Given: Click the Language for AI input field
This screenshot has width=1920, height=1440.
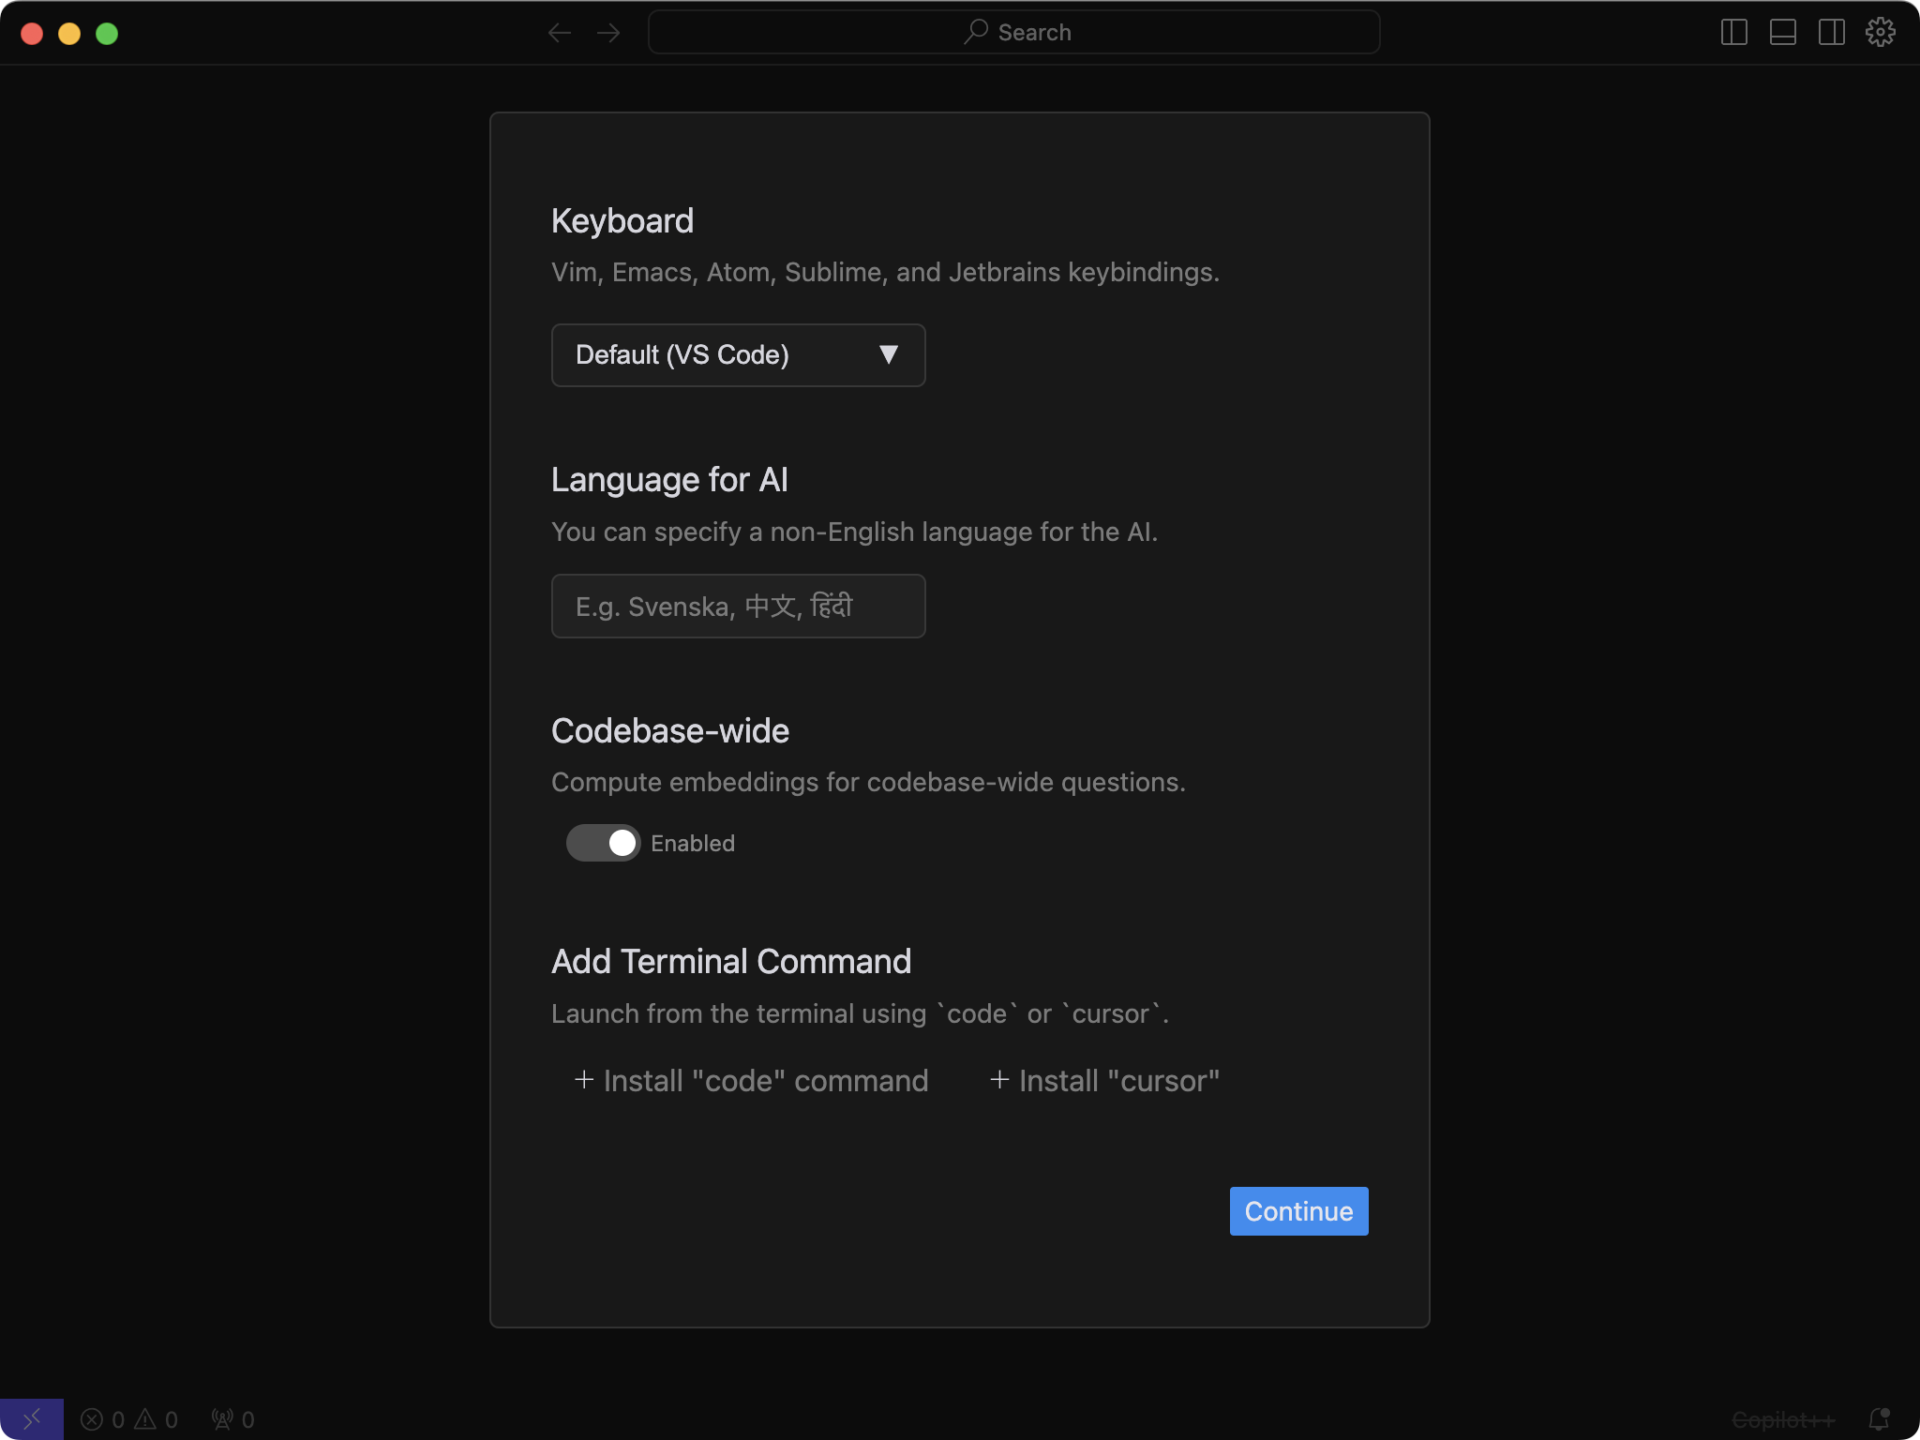Looking at the screenshot, I should click(737, 606).
